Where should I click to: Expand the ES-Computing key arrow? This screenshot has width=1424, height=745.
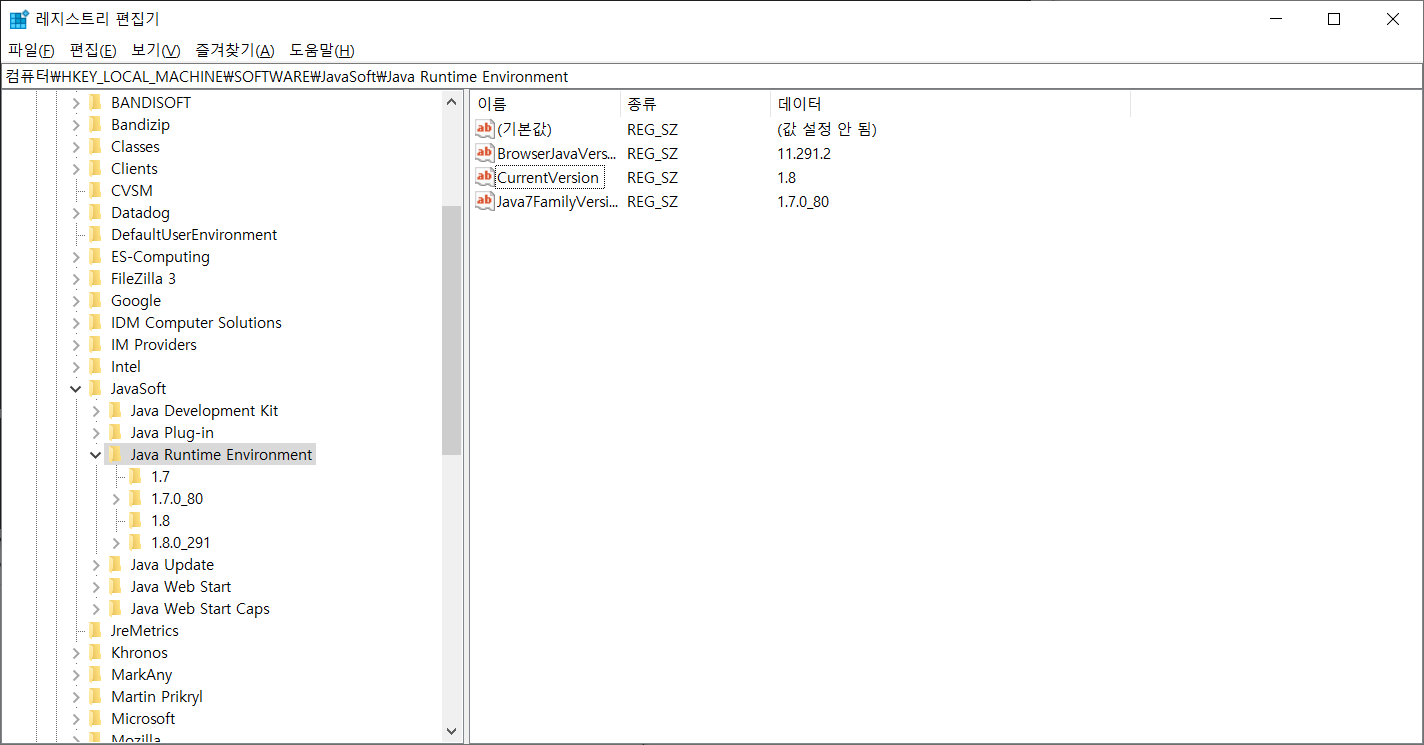click(76, 256)
